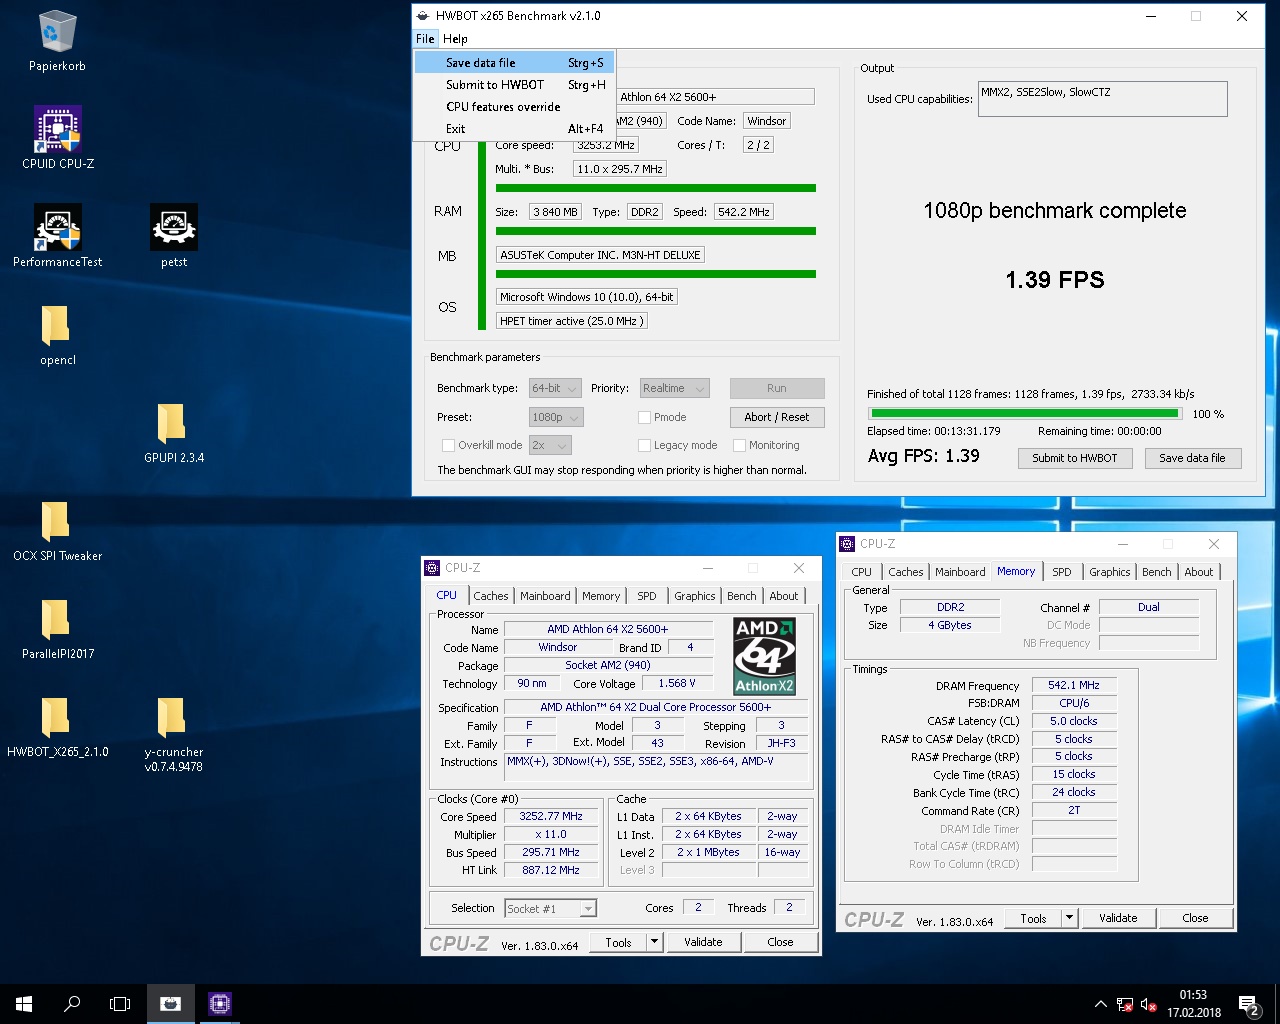Click the AMD Athlon X2 logo in CPU-Z

click(x=764, y=656)
